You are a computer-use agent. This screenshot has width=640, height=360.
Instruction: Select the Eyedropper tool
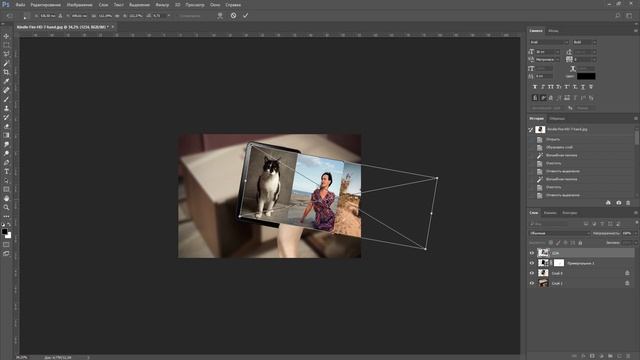click(6, 81)
